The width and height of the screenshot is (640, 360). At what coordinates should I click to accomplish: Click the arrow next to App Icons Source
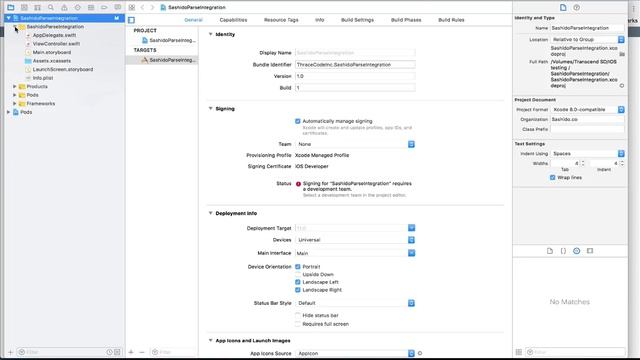(420, 353)
